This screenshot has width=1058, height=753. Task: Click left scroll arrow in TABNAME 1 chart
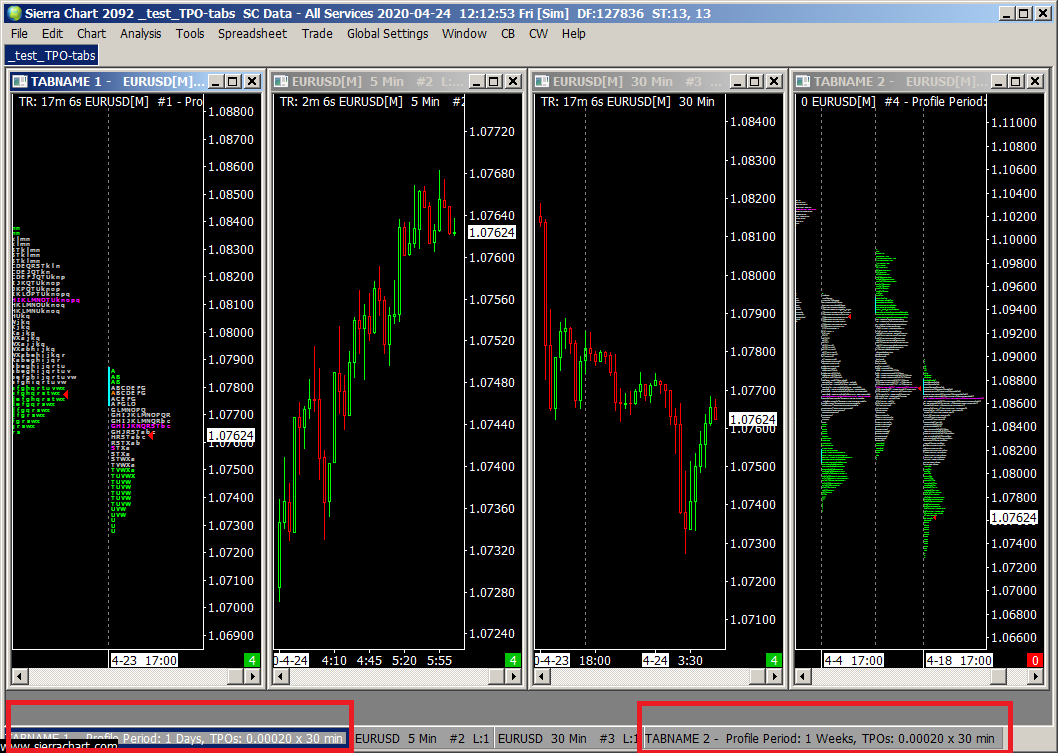[x=20, y=676]
